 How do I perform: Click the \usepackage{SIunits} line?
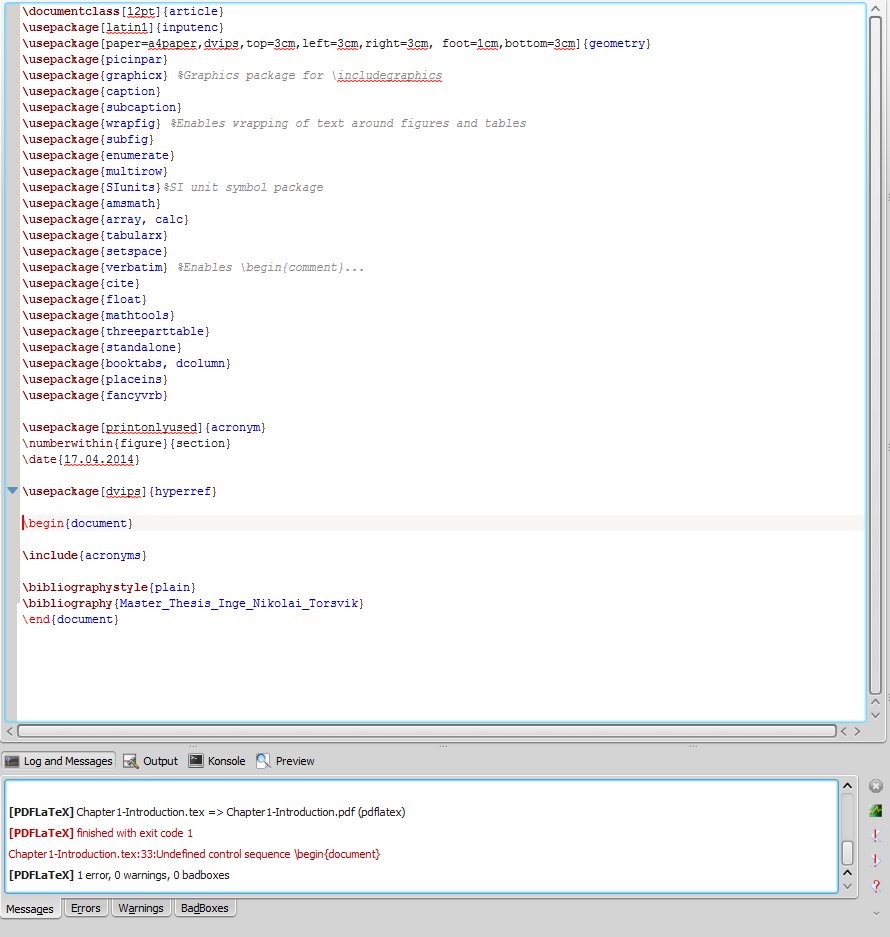pos(173,187)
